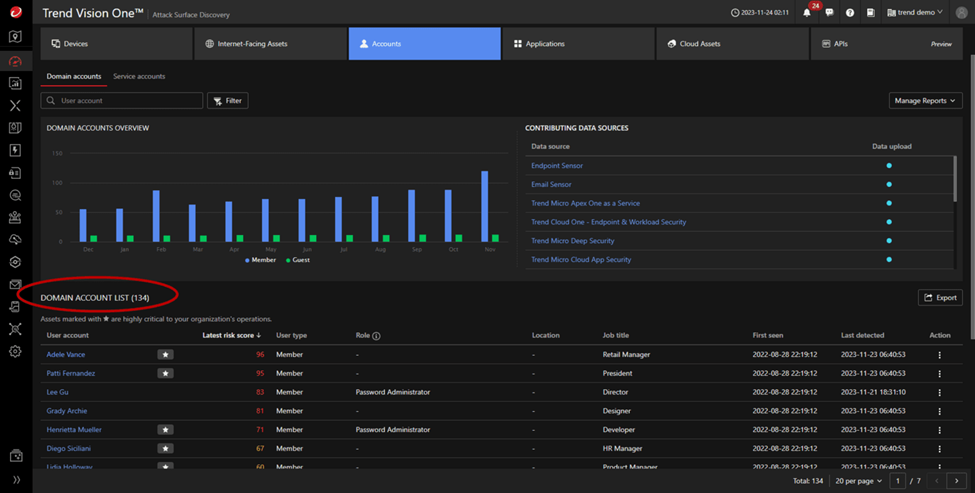Open the Patti Fernandez account link
Screen dimensions: 975x493
[x=71, y=373]
